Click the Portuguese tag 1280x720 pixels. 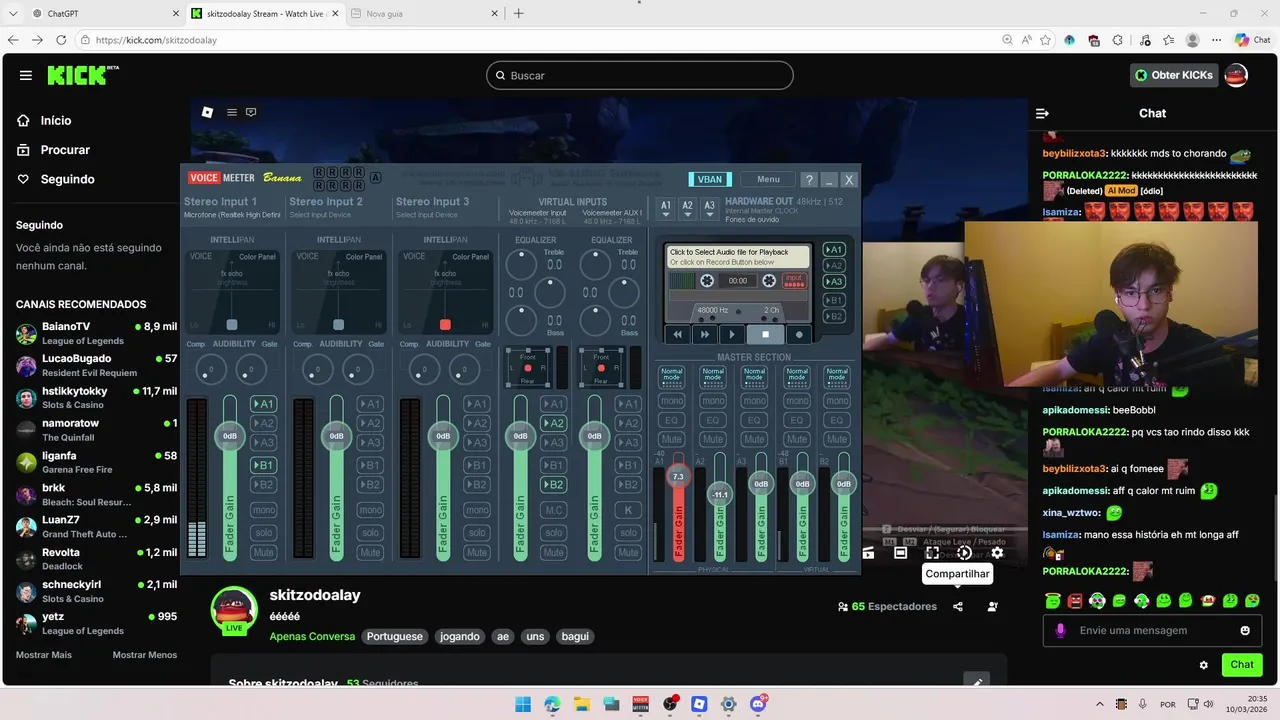pyautogui.click(x=394, y=636)
